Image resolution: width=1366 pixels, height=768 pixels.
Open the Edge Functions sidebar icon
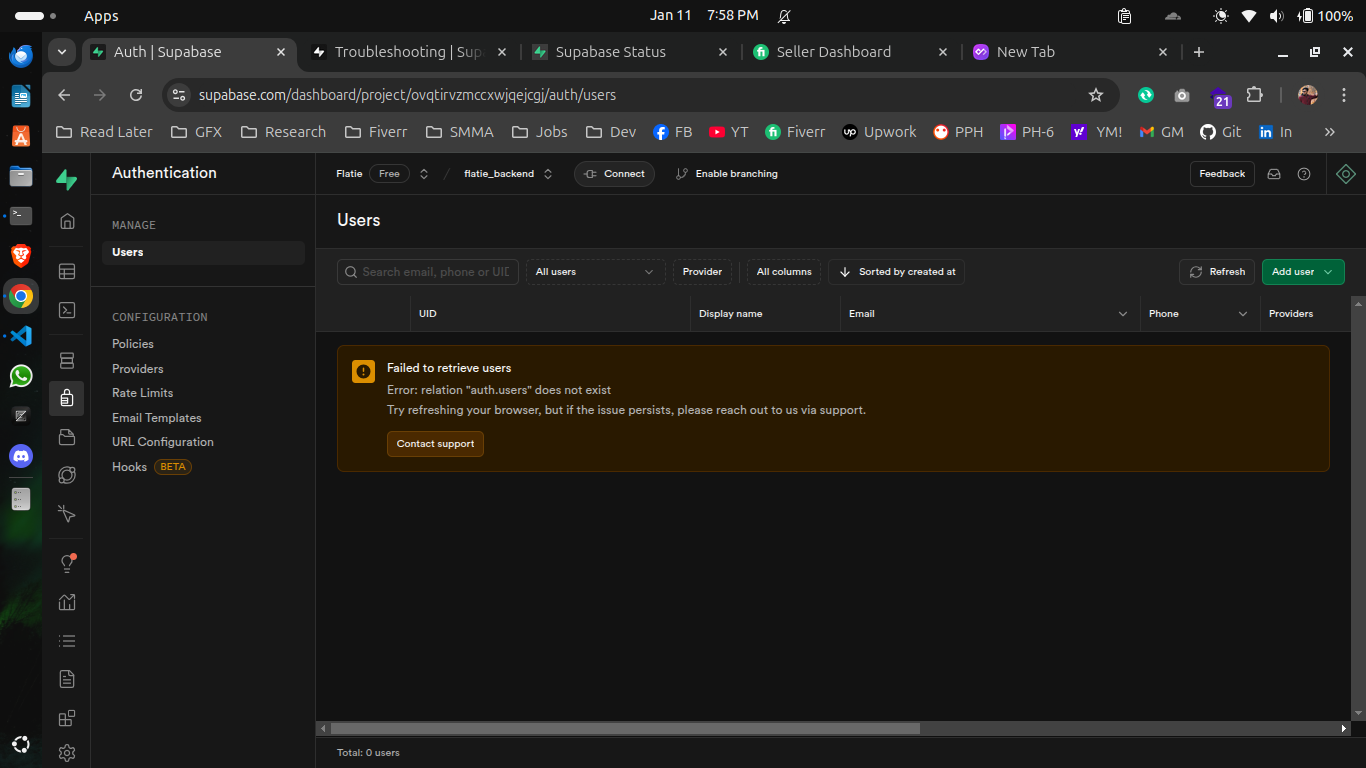(66, 475)
